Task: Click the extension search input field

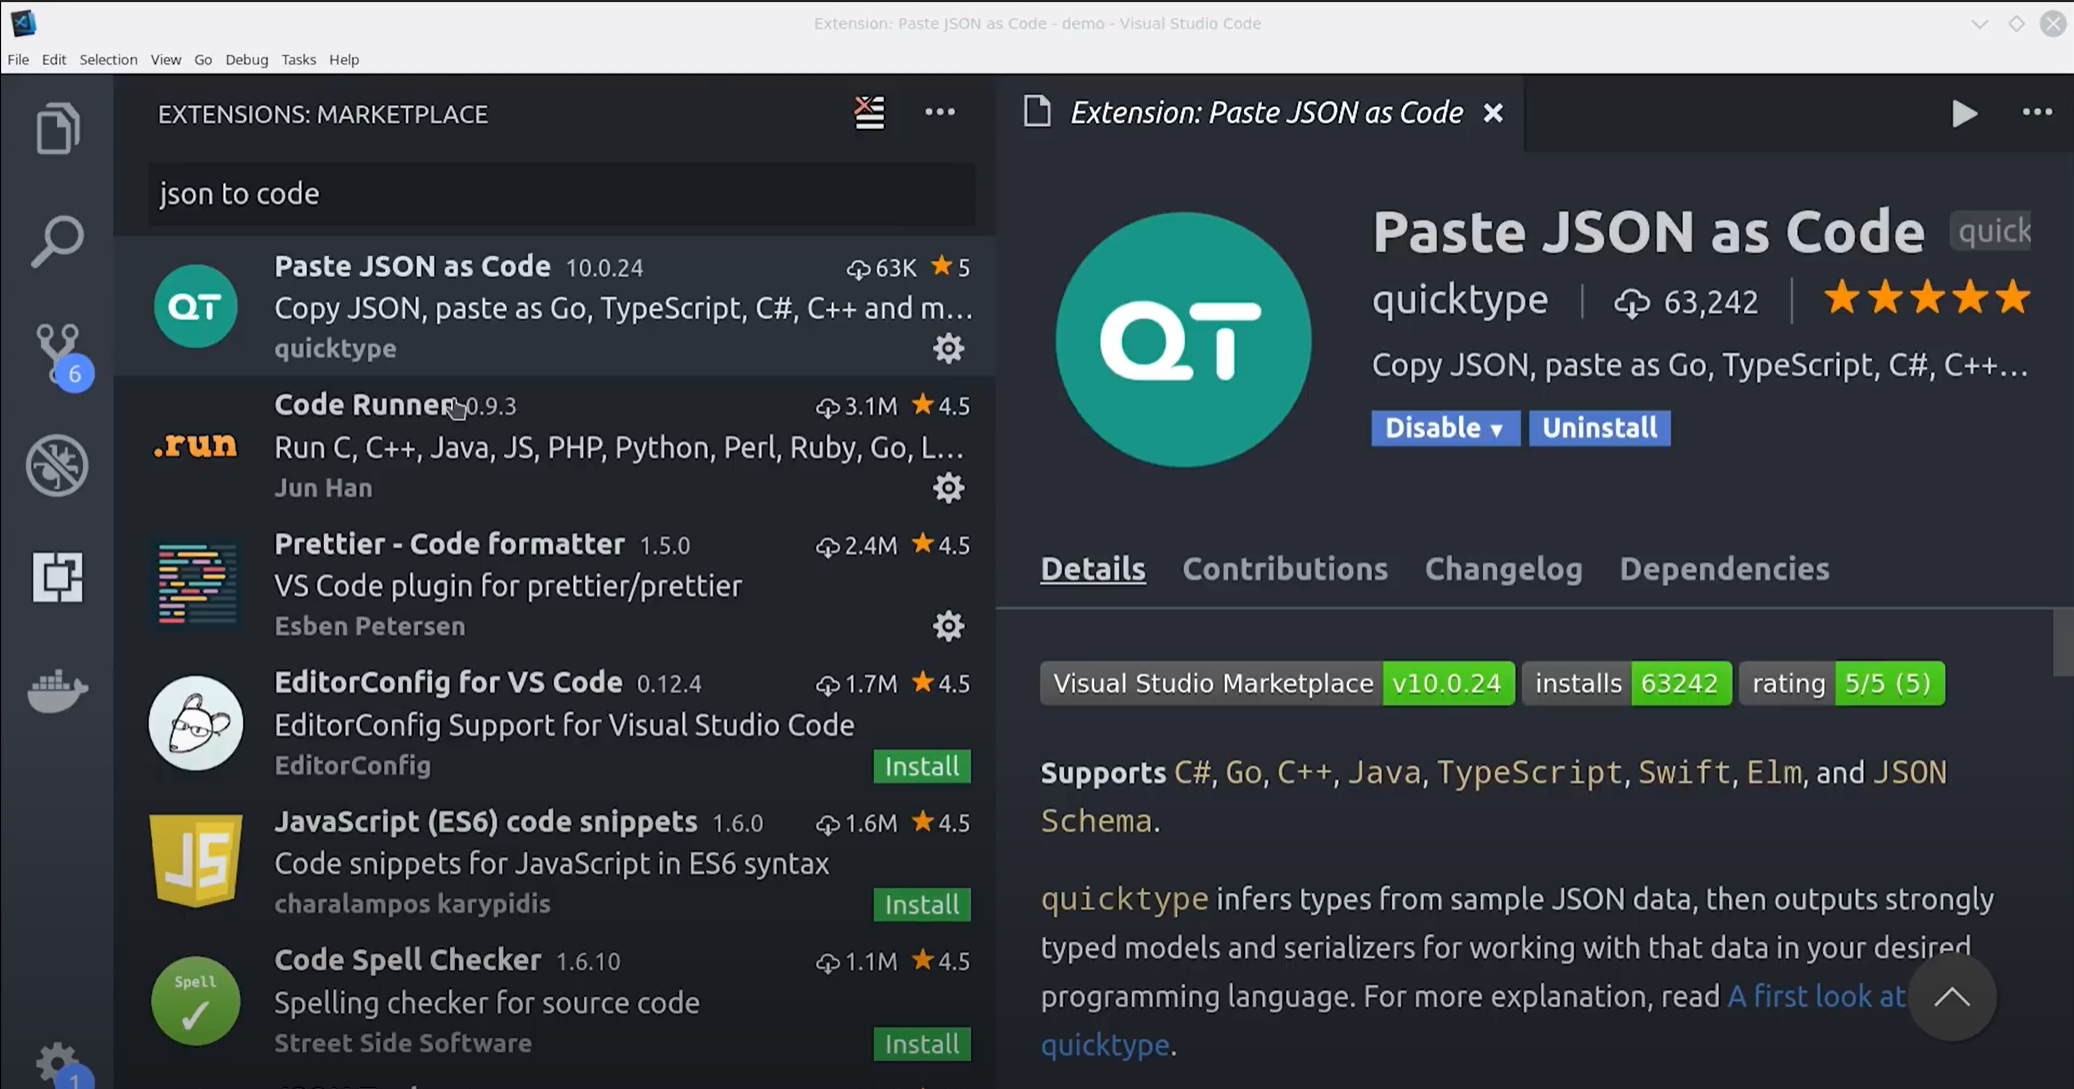Action: pyautogui.click(x=560, y=194)
